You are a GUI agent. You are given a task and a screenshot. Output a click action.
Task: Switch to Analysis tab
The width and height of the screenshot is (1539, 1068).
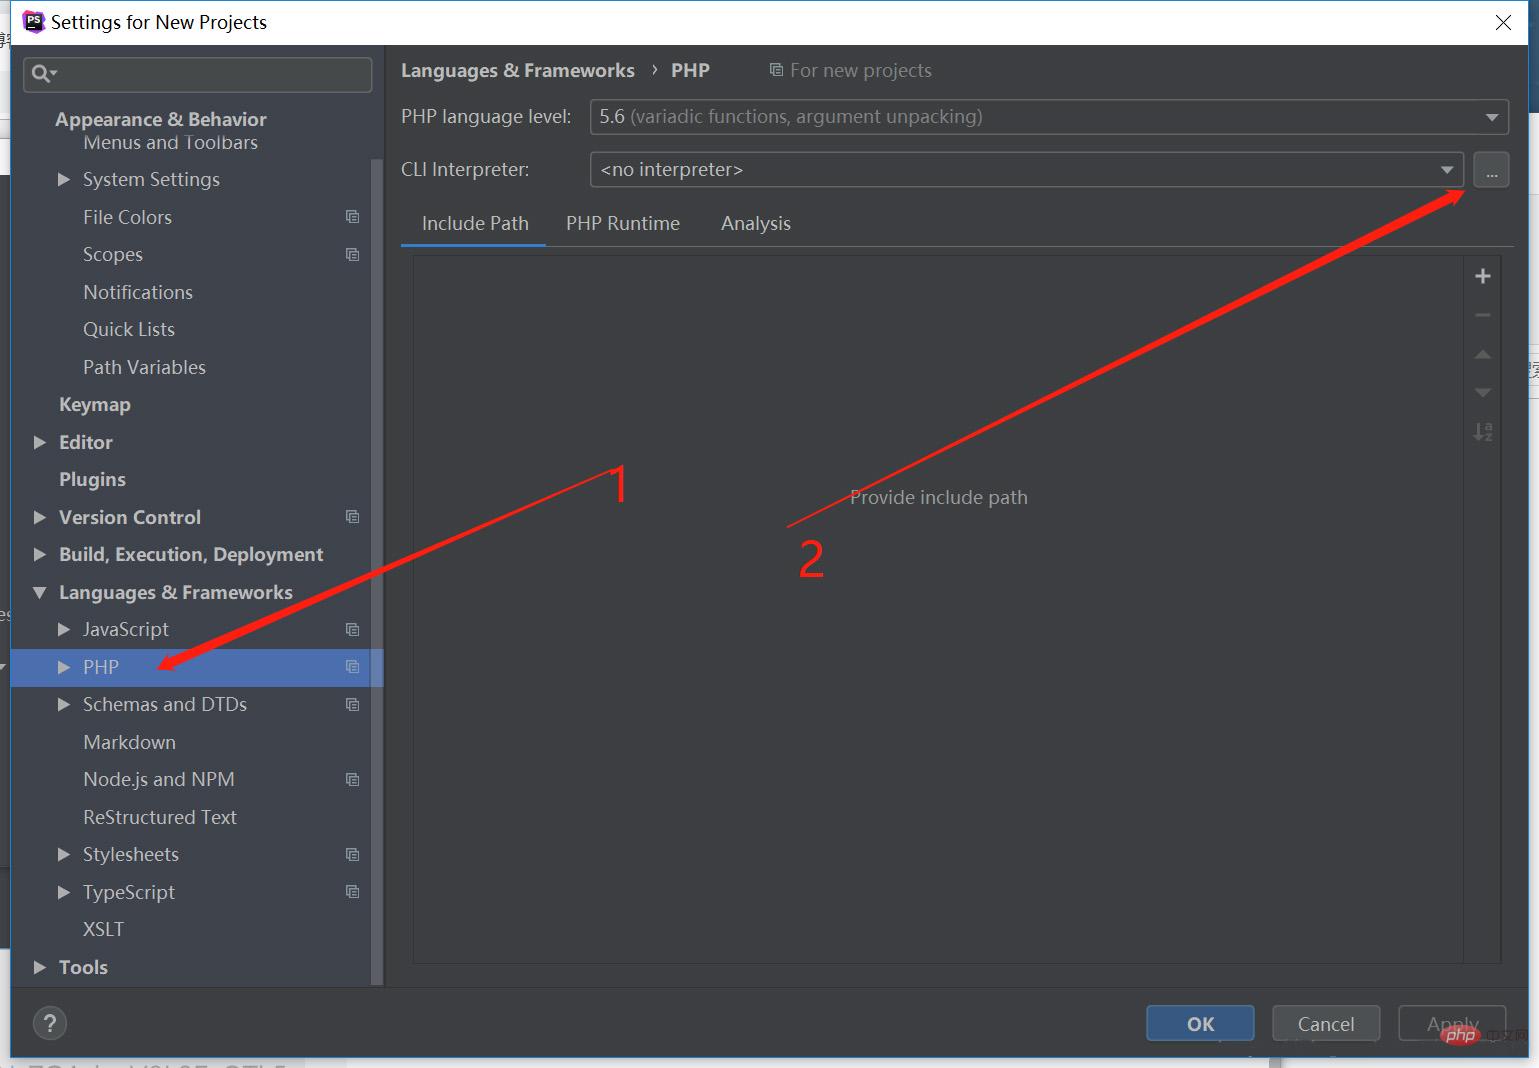[x=756, y=224]
